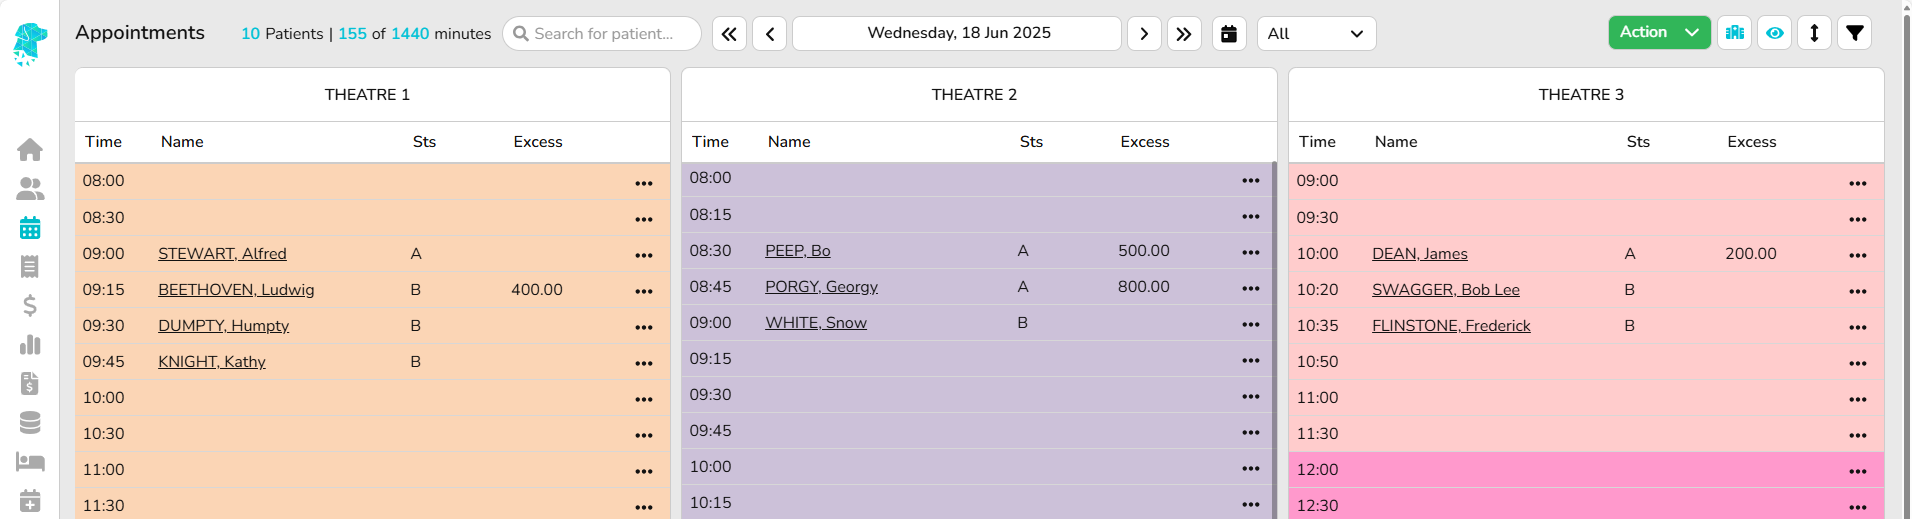Jump back with double left arrows
1912x519 pixels.
tap(729, 34)
